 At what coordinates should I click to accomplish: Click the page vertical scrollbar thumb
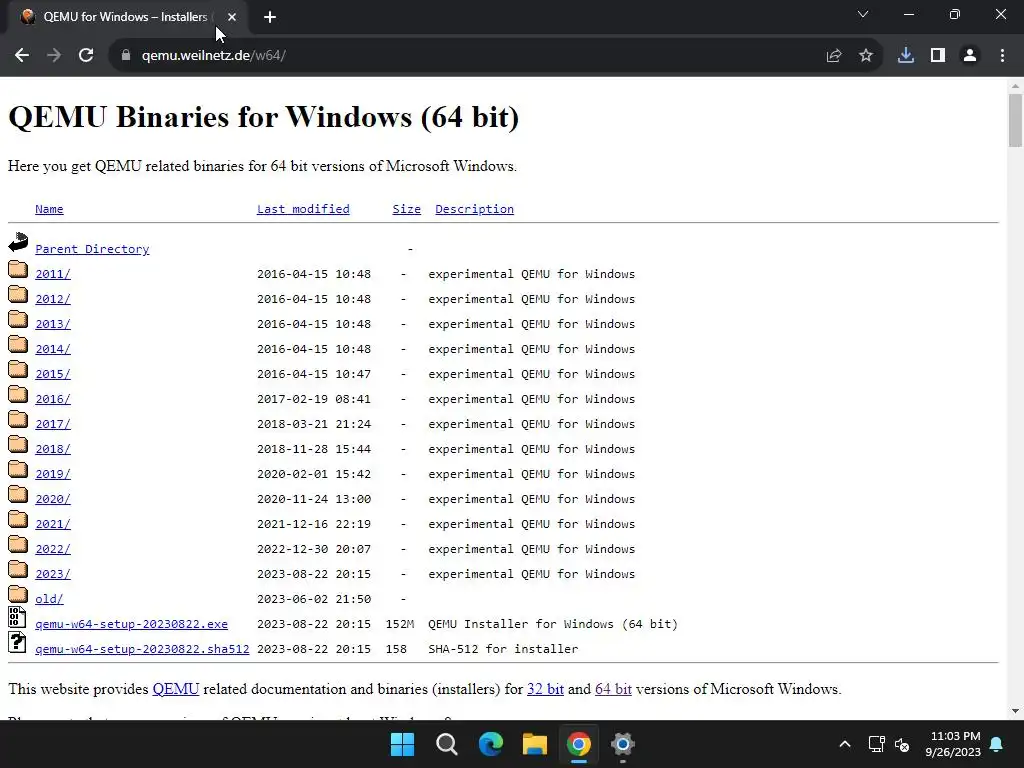pyautogui.click(x=1015, y=121)
